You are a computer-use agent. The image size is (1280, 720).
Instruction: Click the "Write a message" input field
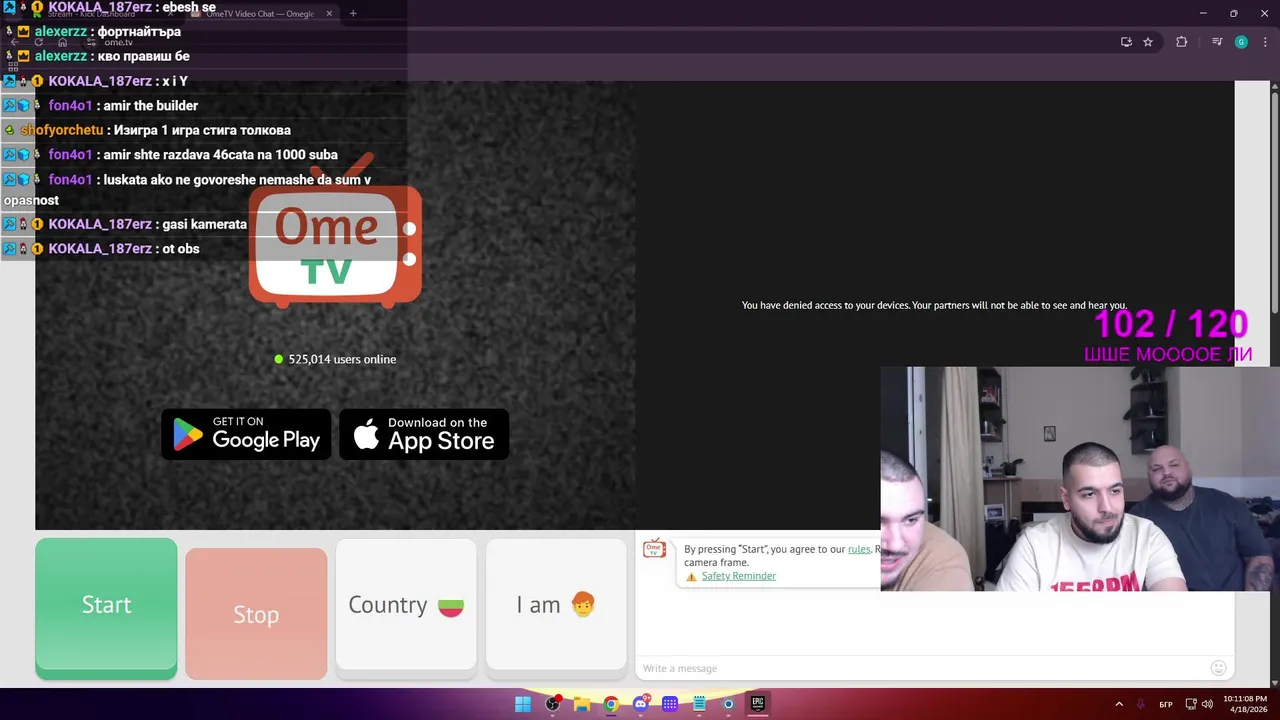click(920, 668)
